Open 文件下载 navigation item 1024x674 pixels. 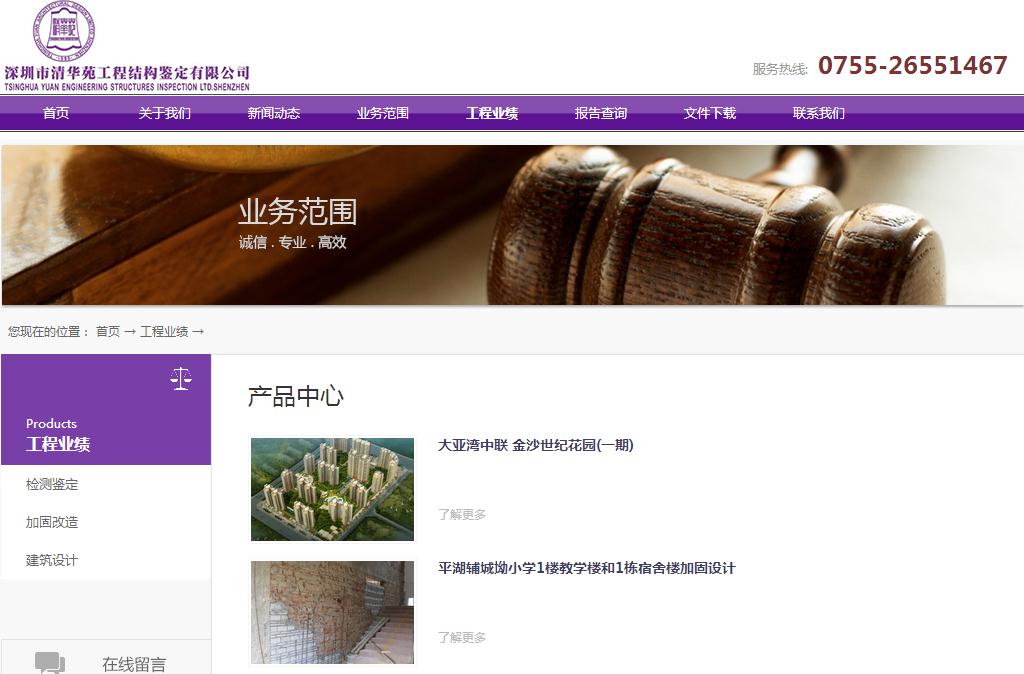710,113
